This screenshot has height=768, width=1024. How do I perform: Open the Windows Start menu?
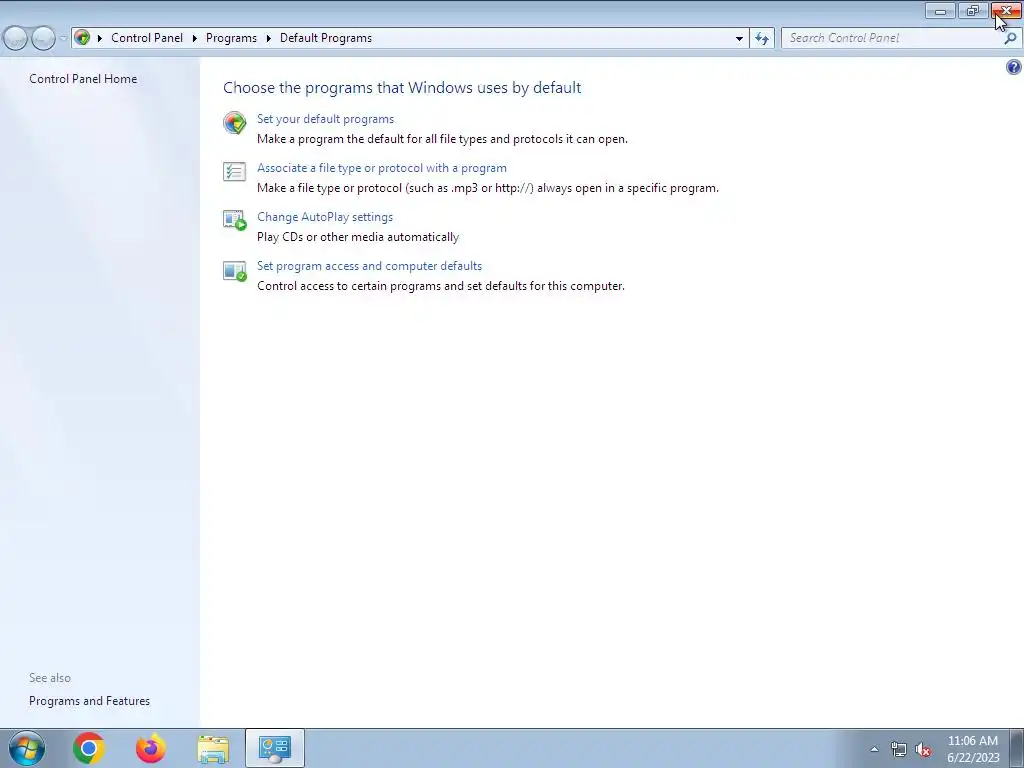[27, 748]
